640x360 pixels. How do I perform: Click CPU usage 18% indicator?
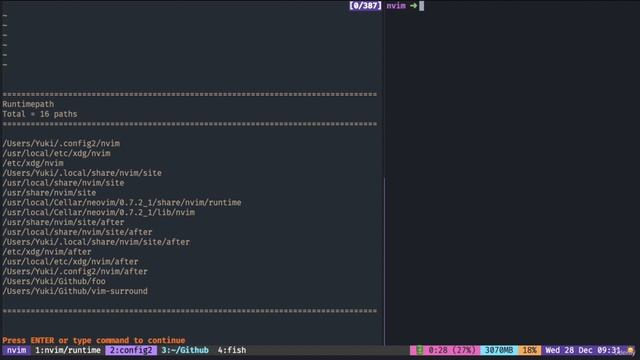coord(529,350)
